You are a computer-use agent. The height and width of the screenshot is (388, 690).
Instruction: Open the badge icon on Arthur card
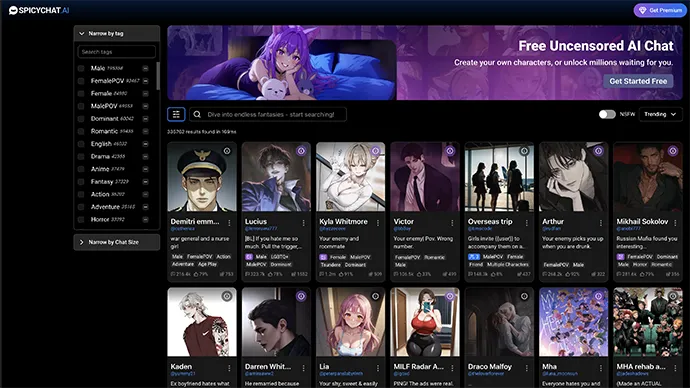point(598,151)
